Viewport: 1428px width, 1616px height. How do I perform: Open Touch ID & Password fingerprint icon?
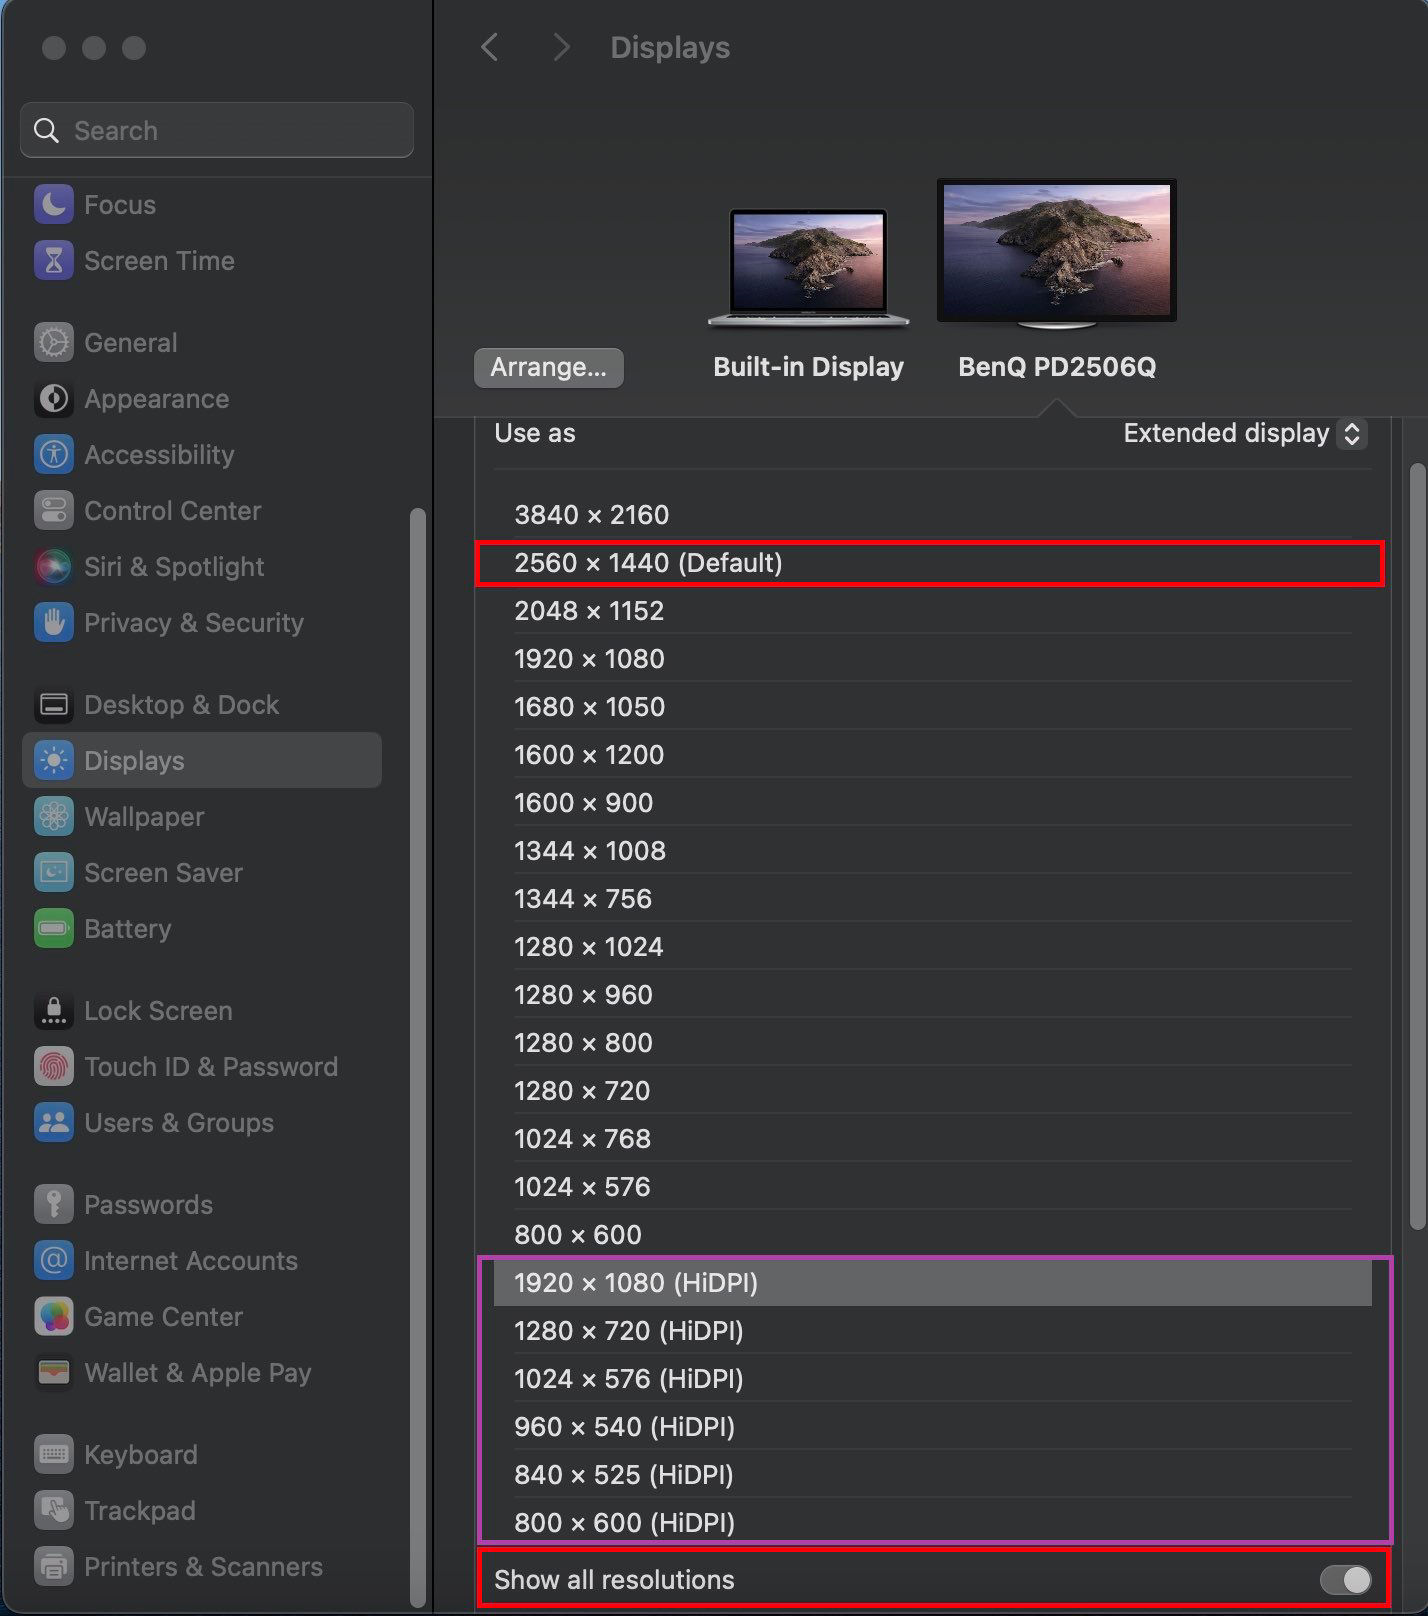pyautogui.click(x=54, y=1066)
